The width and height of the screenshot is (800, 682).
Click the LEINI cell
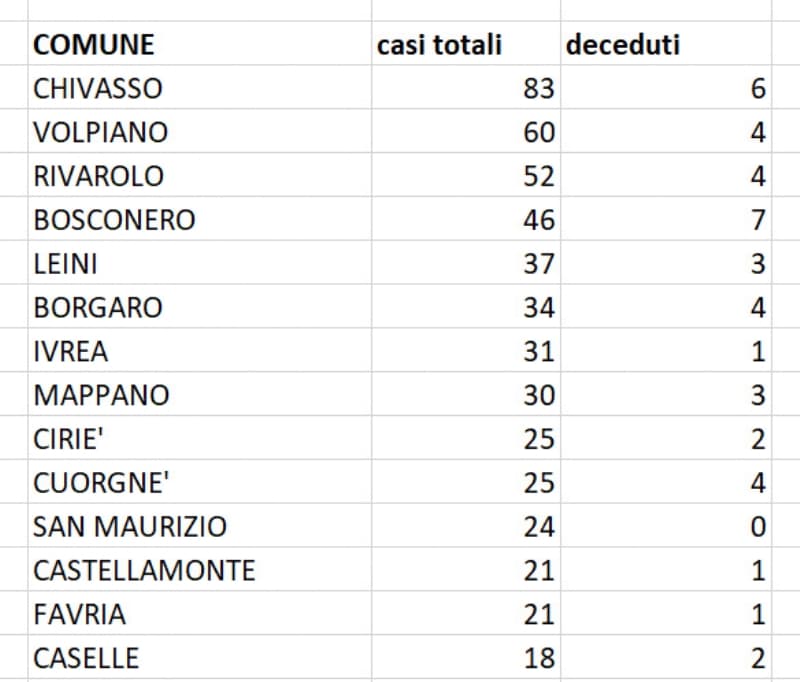tap(66, 264)
